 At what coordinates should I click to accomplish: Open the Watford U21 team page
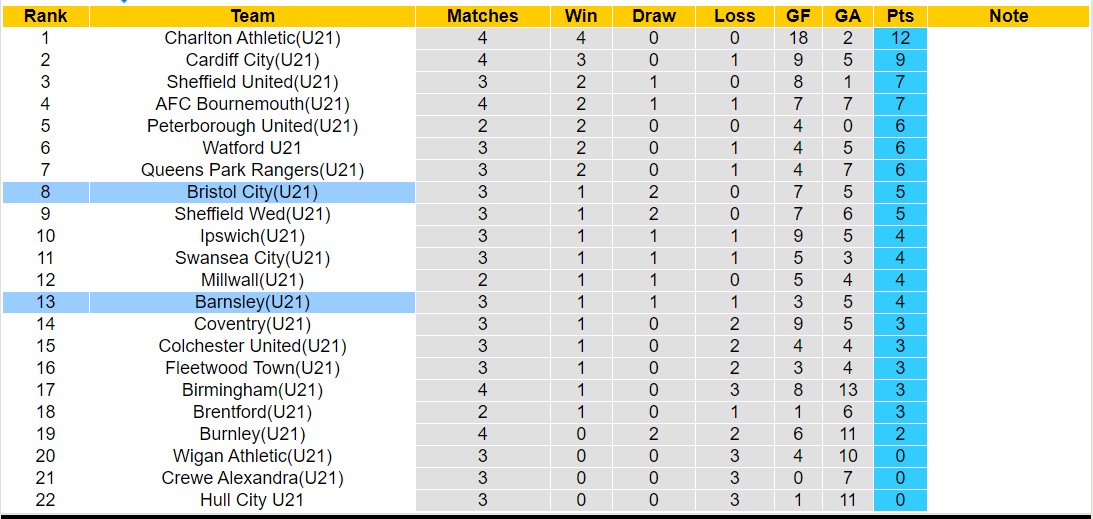click(x=252, y=148)
